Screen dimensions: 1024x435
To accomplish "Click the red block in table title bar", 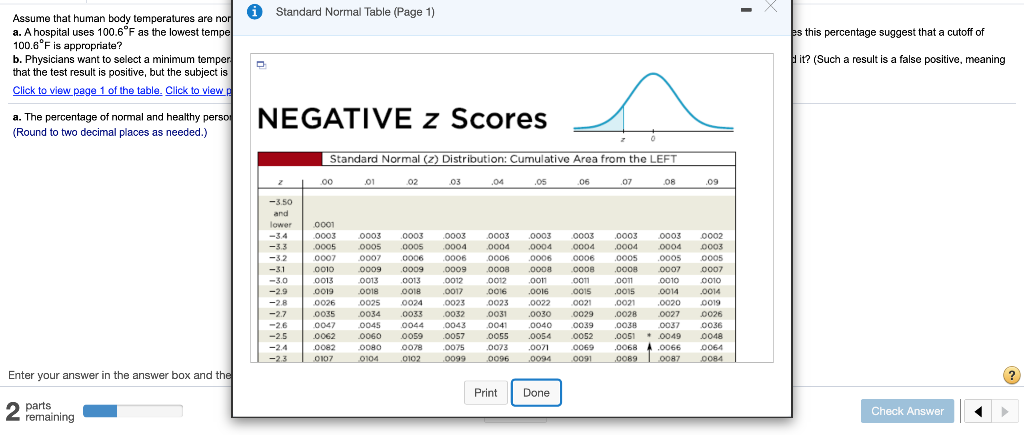I will pos(291,159).
